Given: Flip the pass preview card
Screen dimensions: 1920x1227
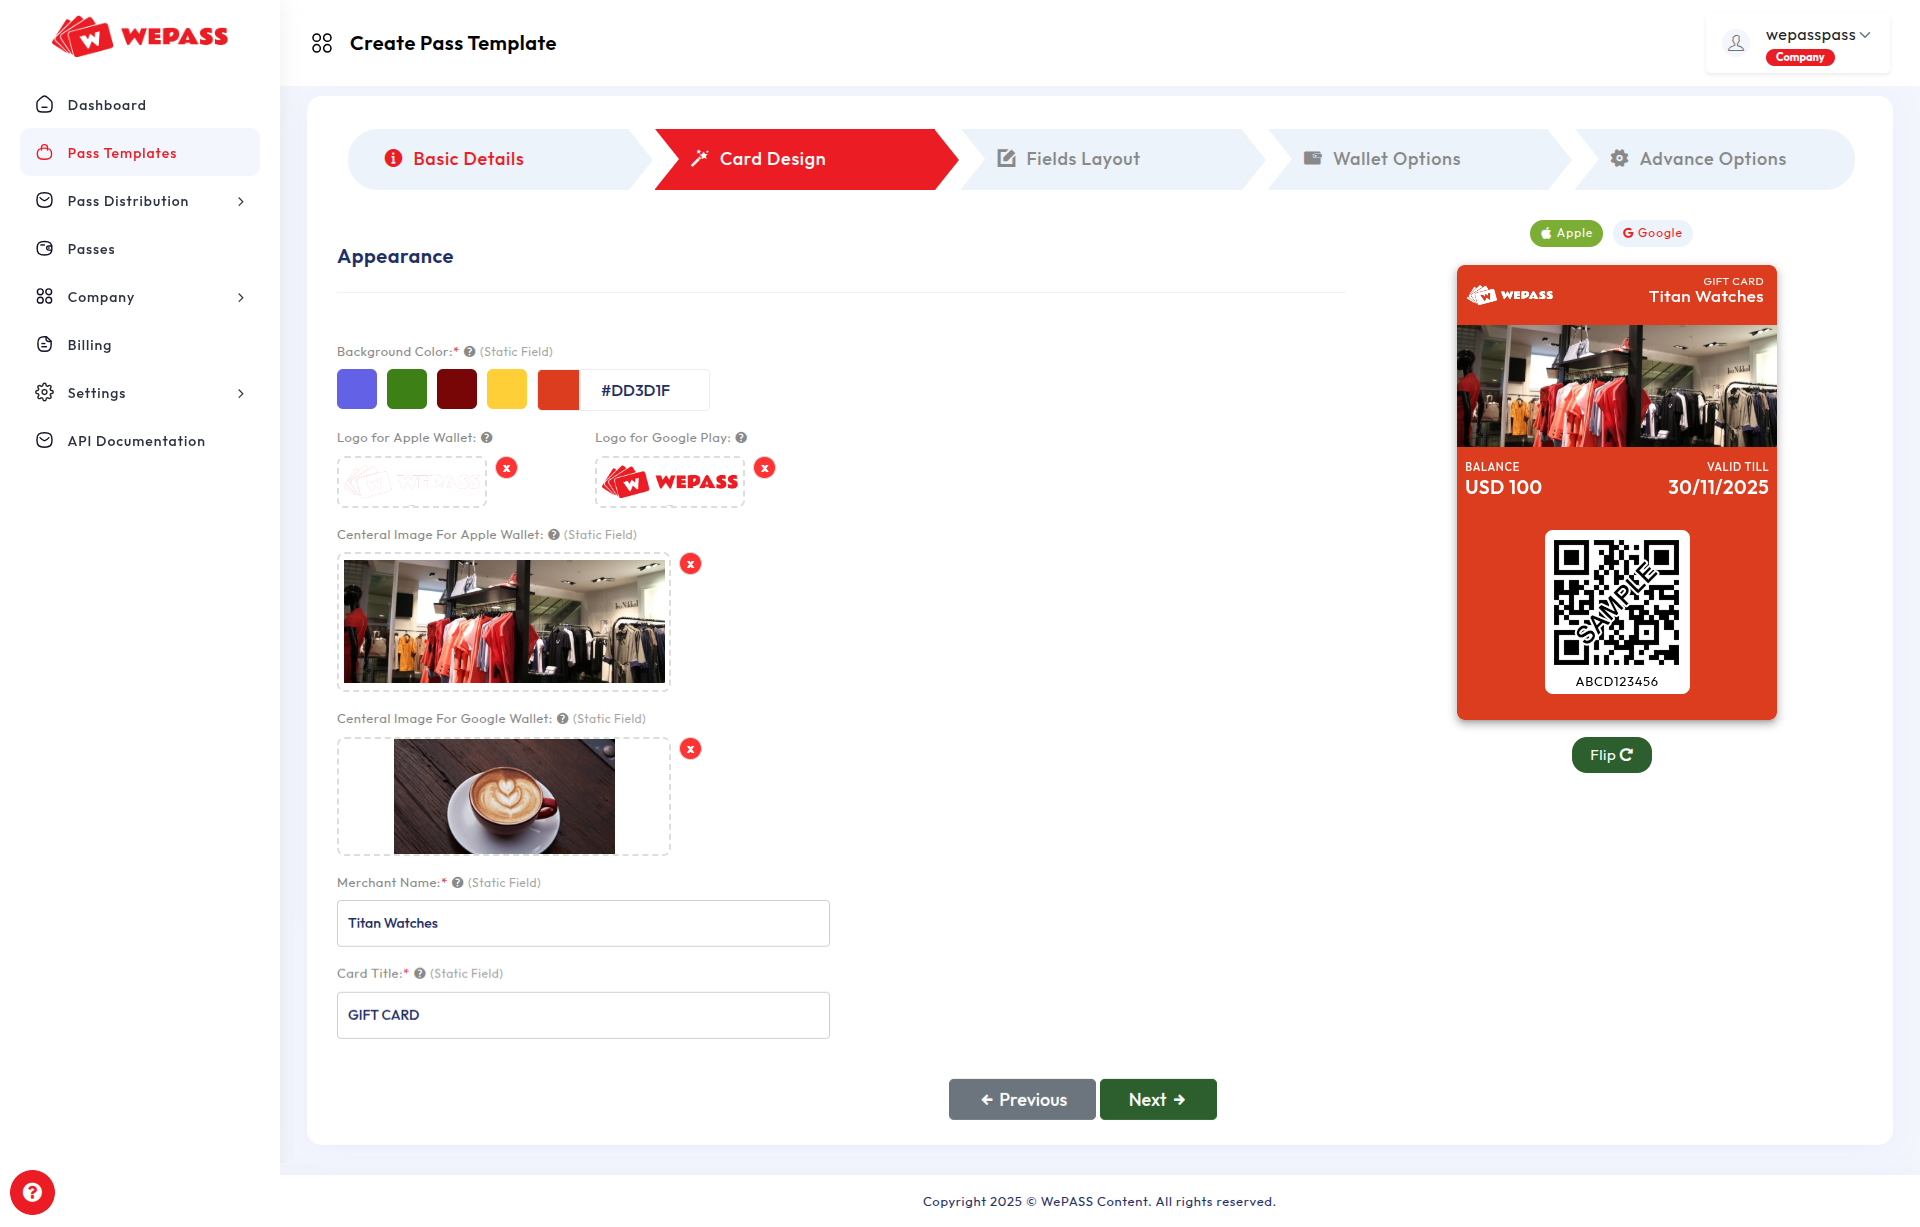Looking at the screenshot, I should pos(1610,755).
